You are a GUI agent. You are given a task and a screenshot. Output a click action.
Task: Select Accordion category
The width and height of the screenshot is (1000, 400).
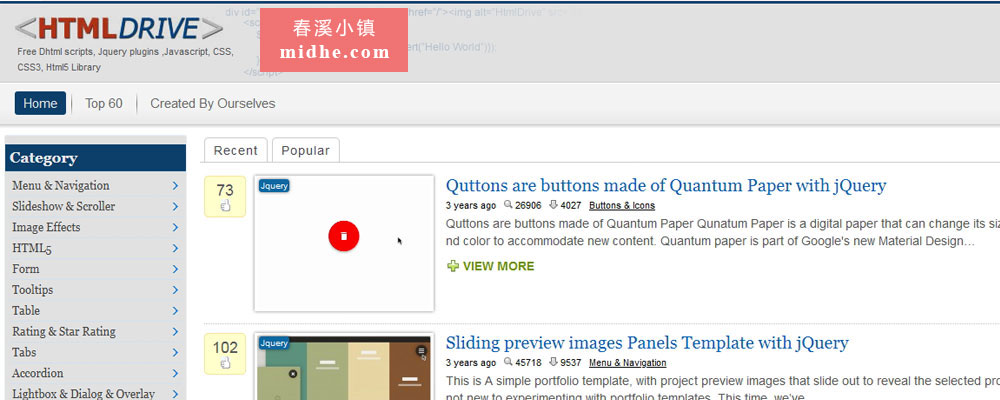click(x=38, y=373)
